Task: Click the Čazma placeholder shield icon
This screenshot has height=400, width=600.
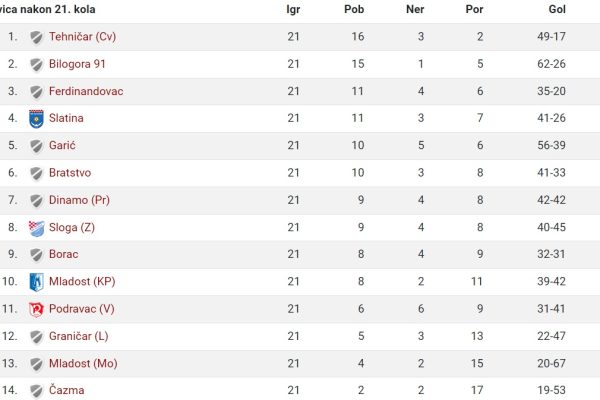Action: (x=36, y=391)
